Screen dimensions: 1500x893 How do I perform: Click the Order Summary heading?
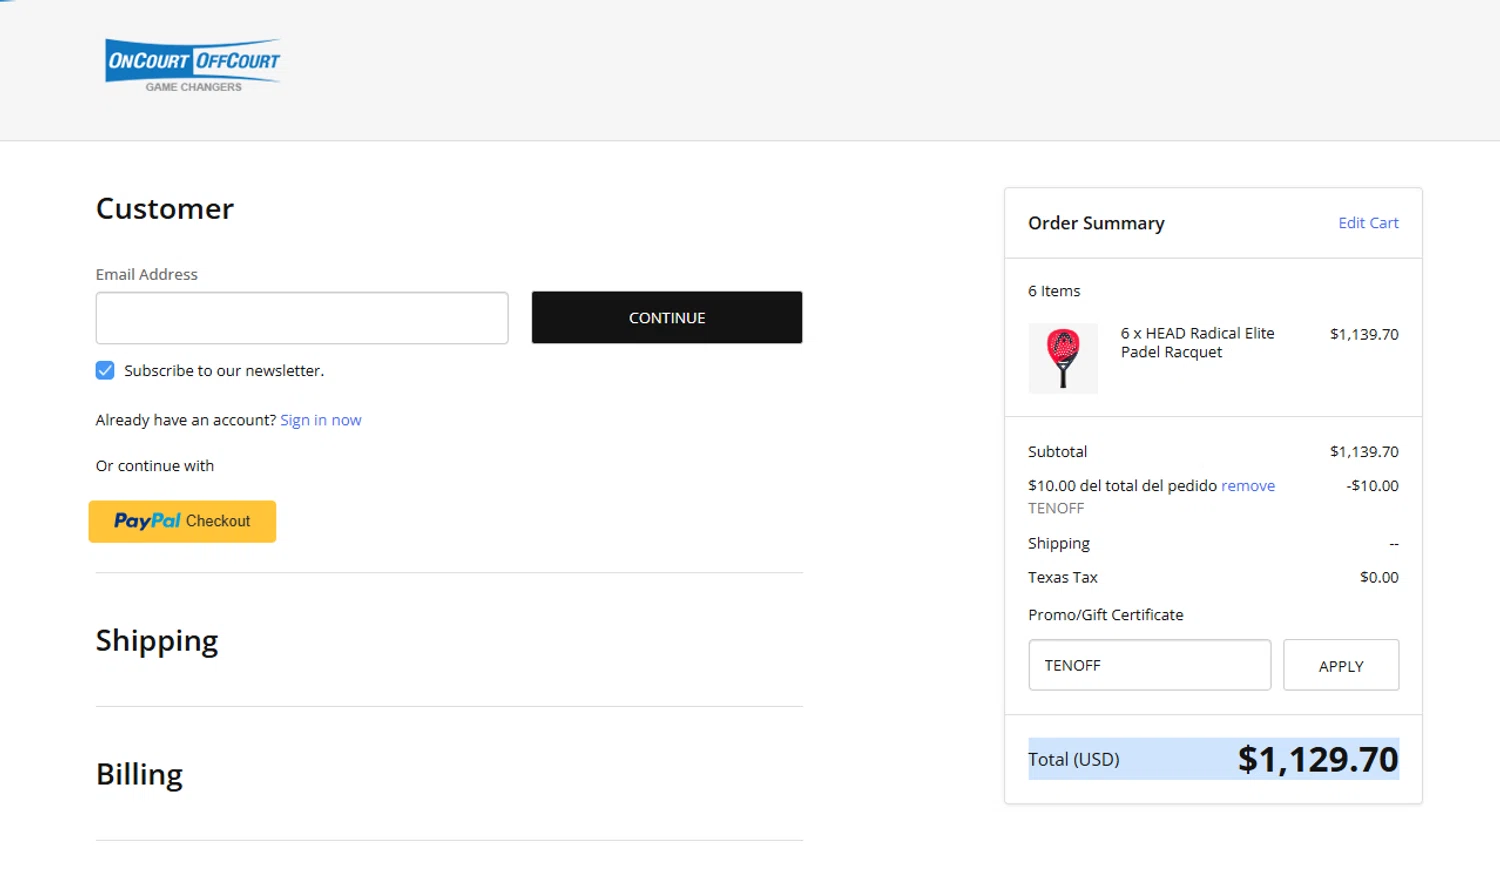click(x=1096, y=223)
